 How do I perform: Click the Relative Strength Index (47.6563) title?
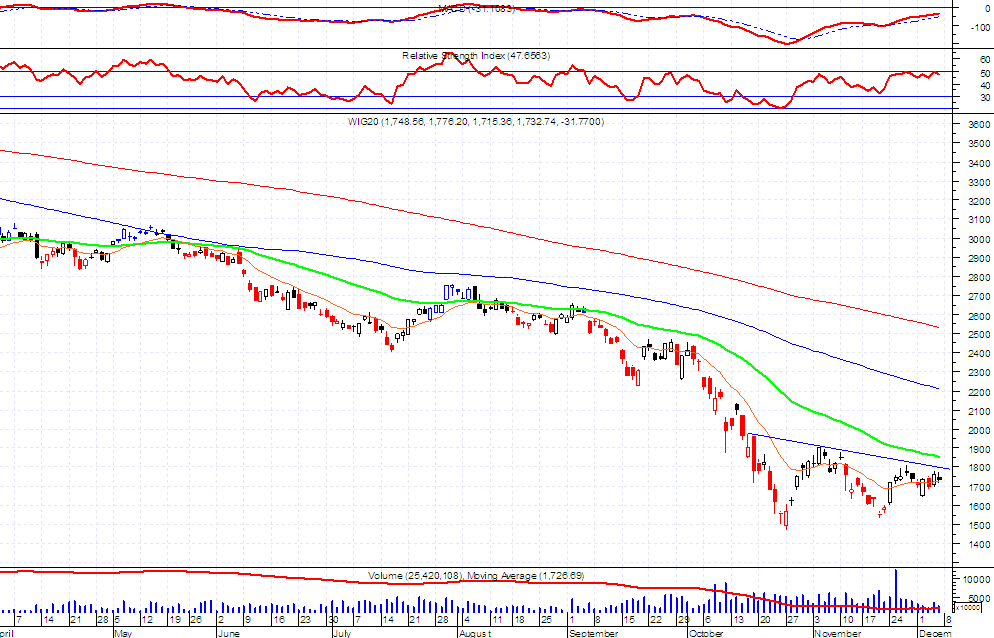pyautogui.click(x=475, y=56)
